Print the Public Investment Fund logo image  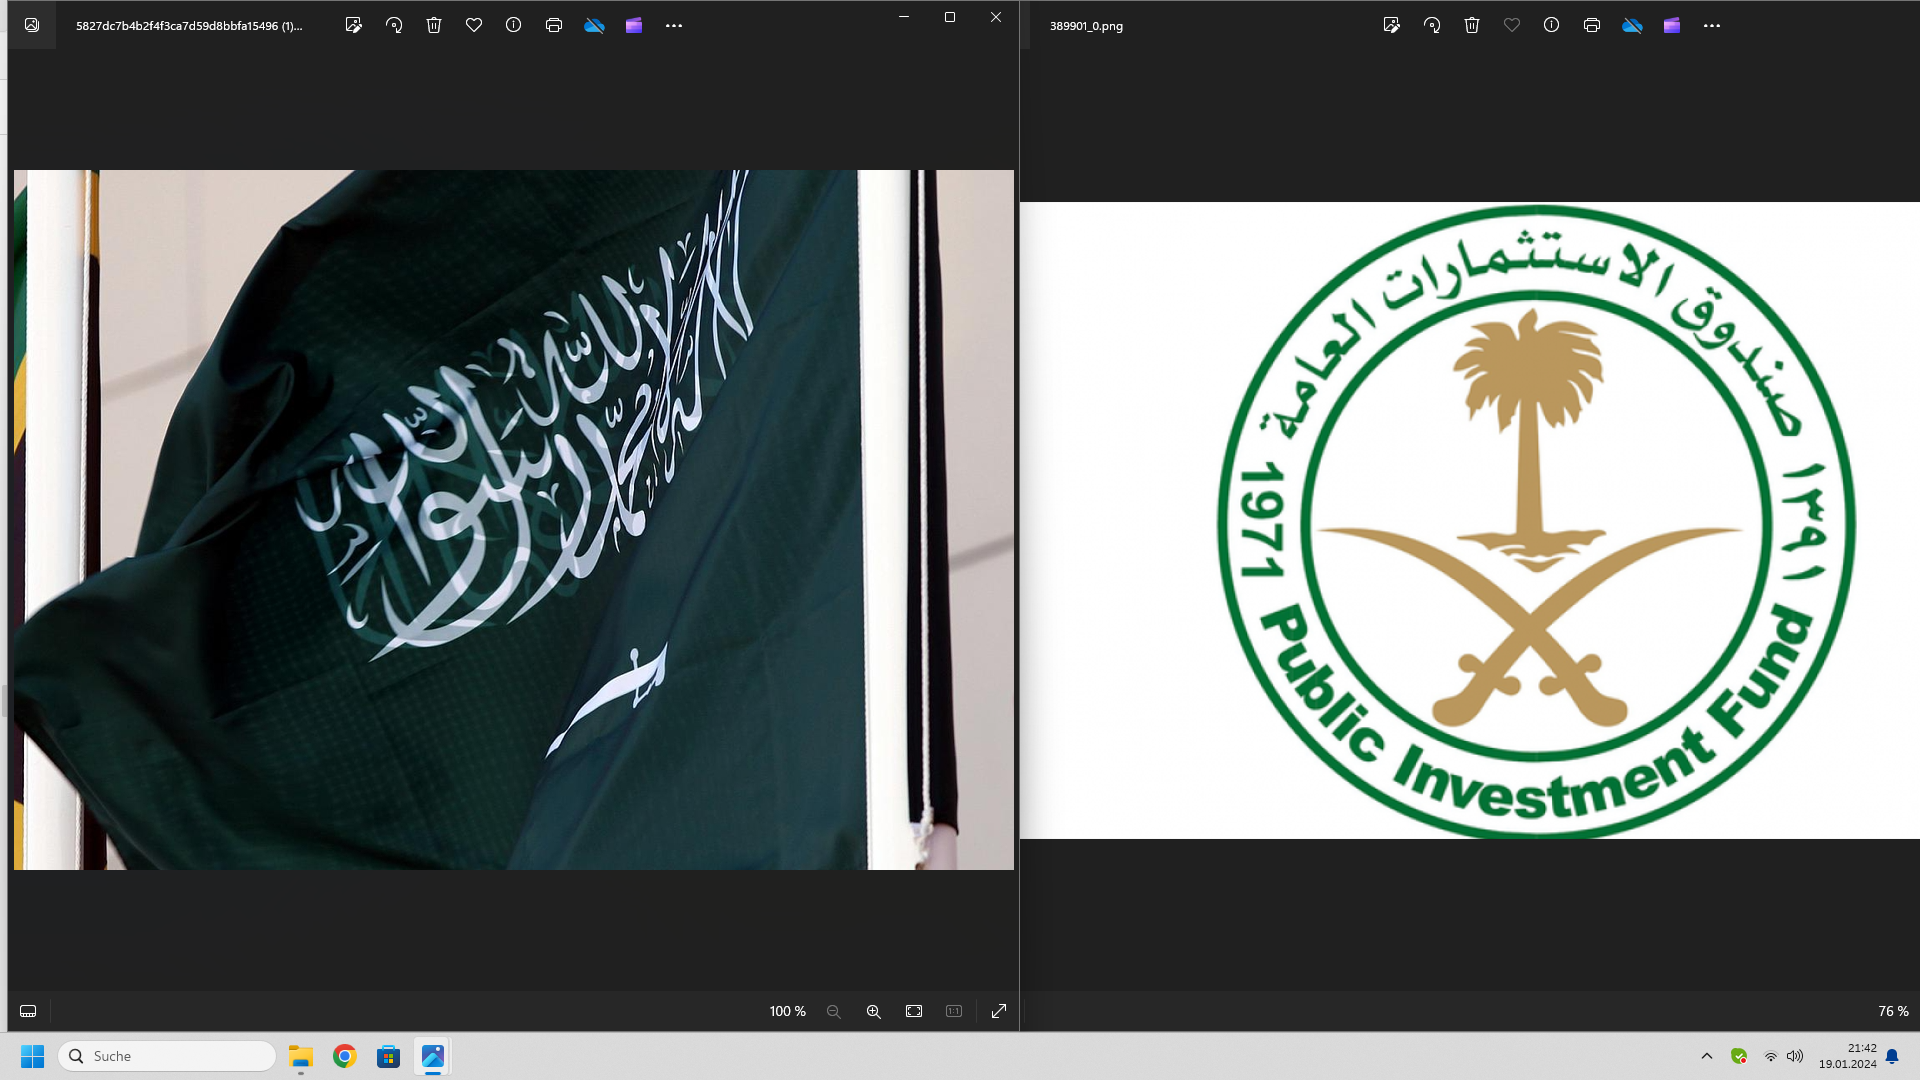tap(1592, 26)
